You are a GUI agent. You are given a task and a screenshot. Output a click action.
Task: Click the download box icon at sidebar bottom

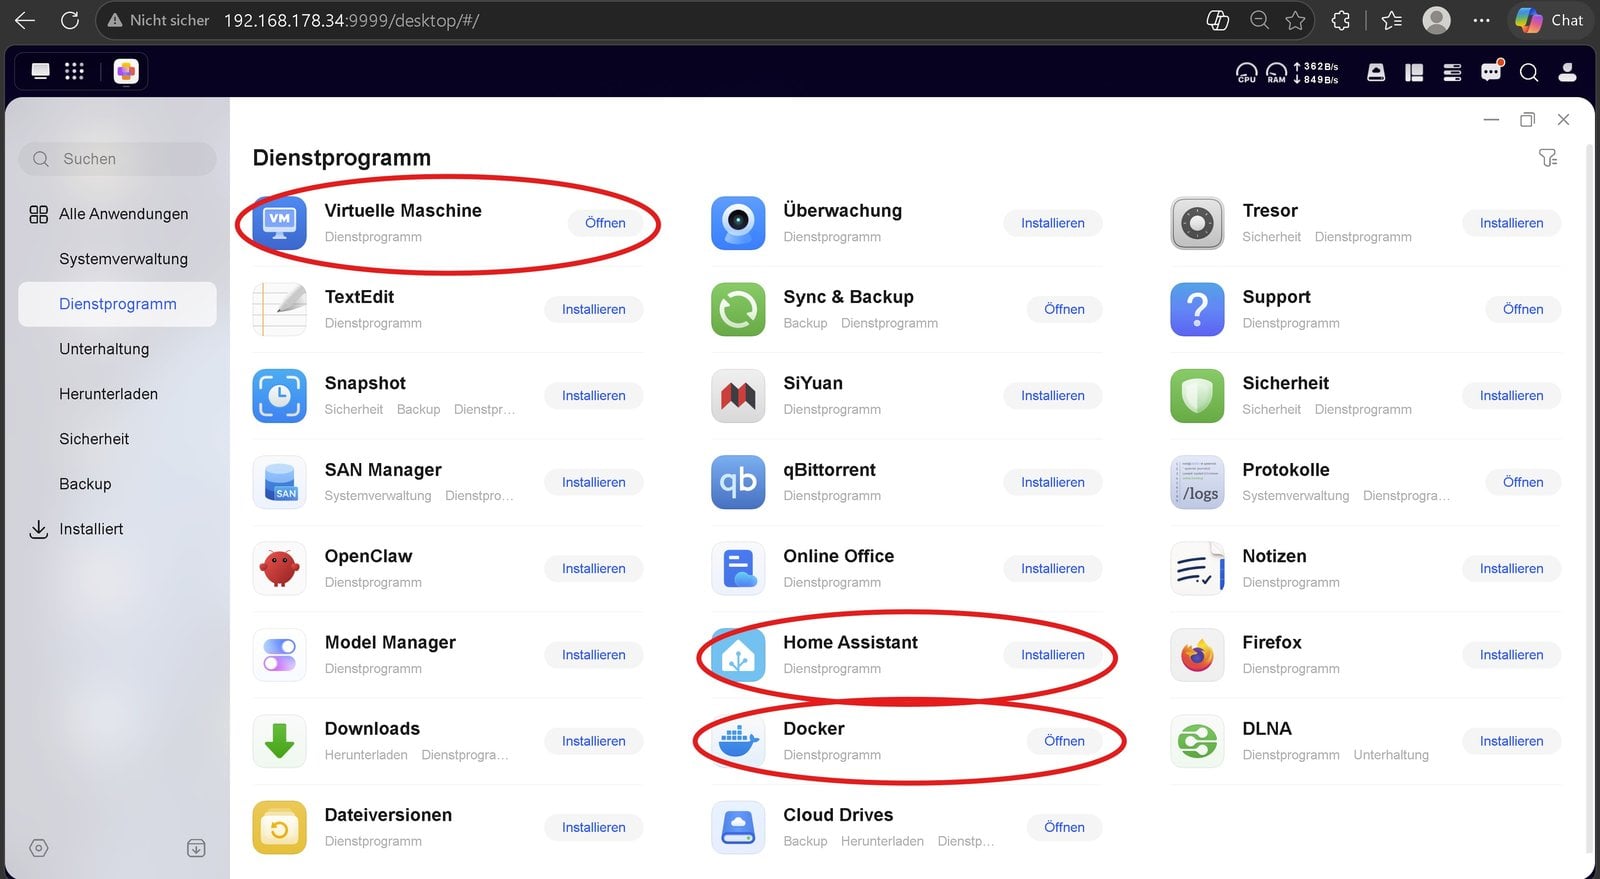click(x=196, y=848)
